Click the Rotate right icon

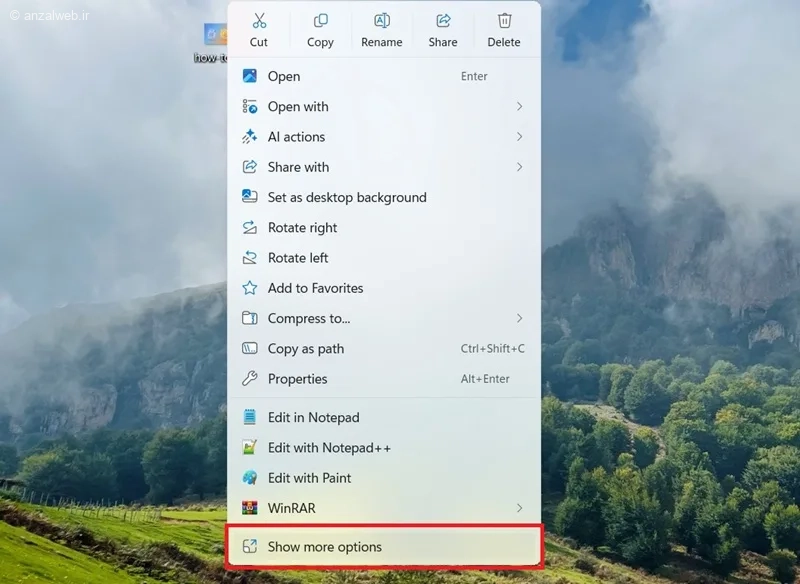(x=249, y=227)
